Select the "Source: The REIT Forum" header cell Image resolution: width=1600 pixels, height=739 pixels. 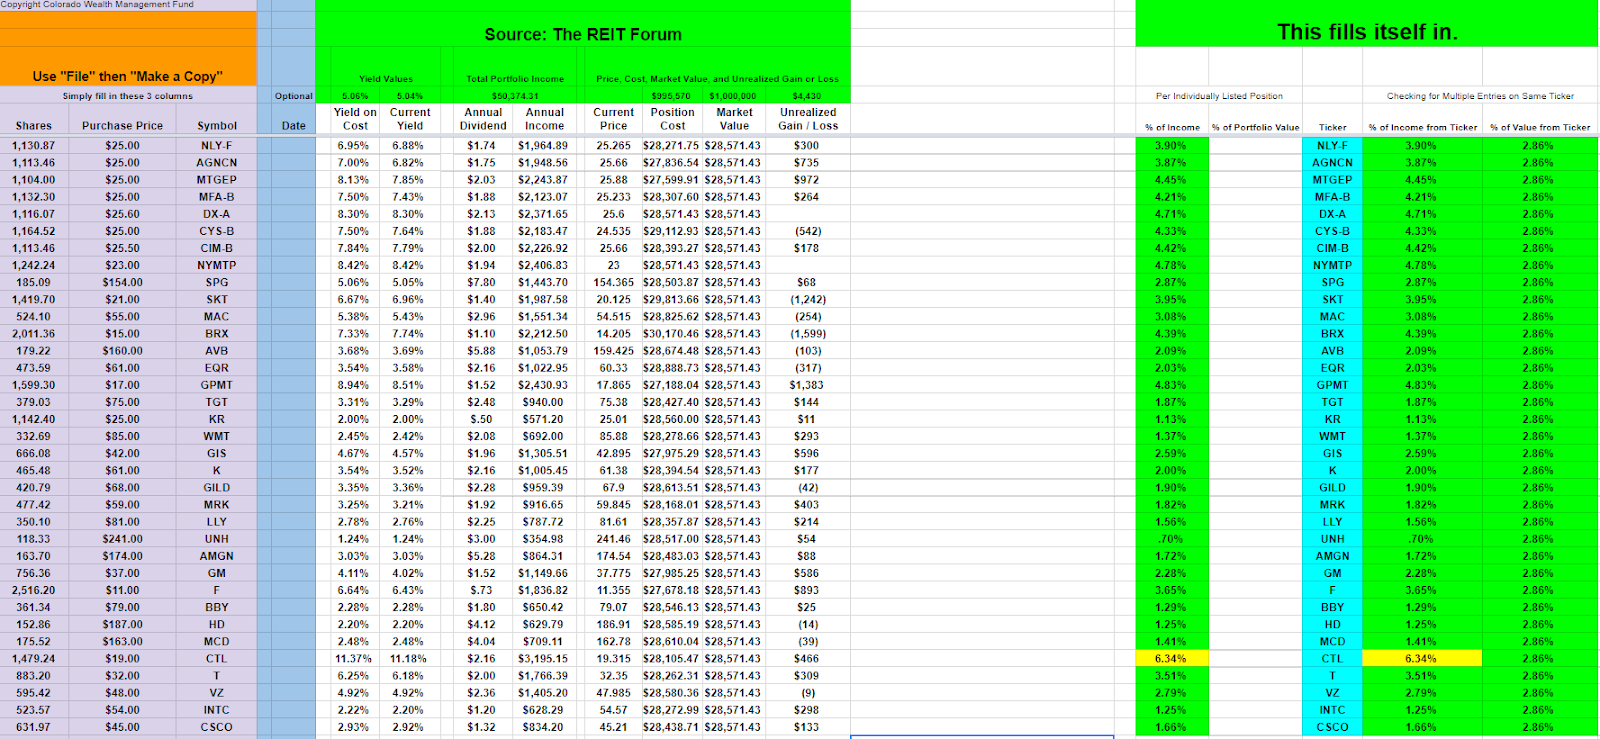pos(583,34)
